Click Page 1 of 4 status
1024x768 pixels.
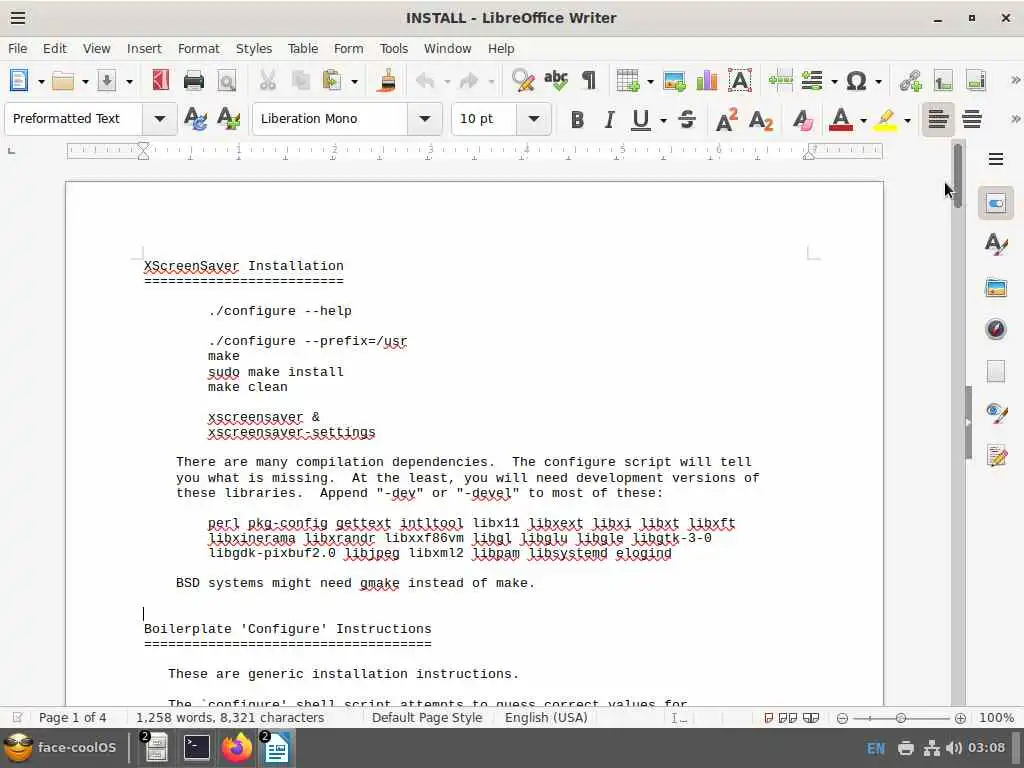pos(72,718)
